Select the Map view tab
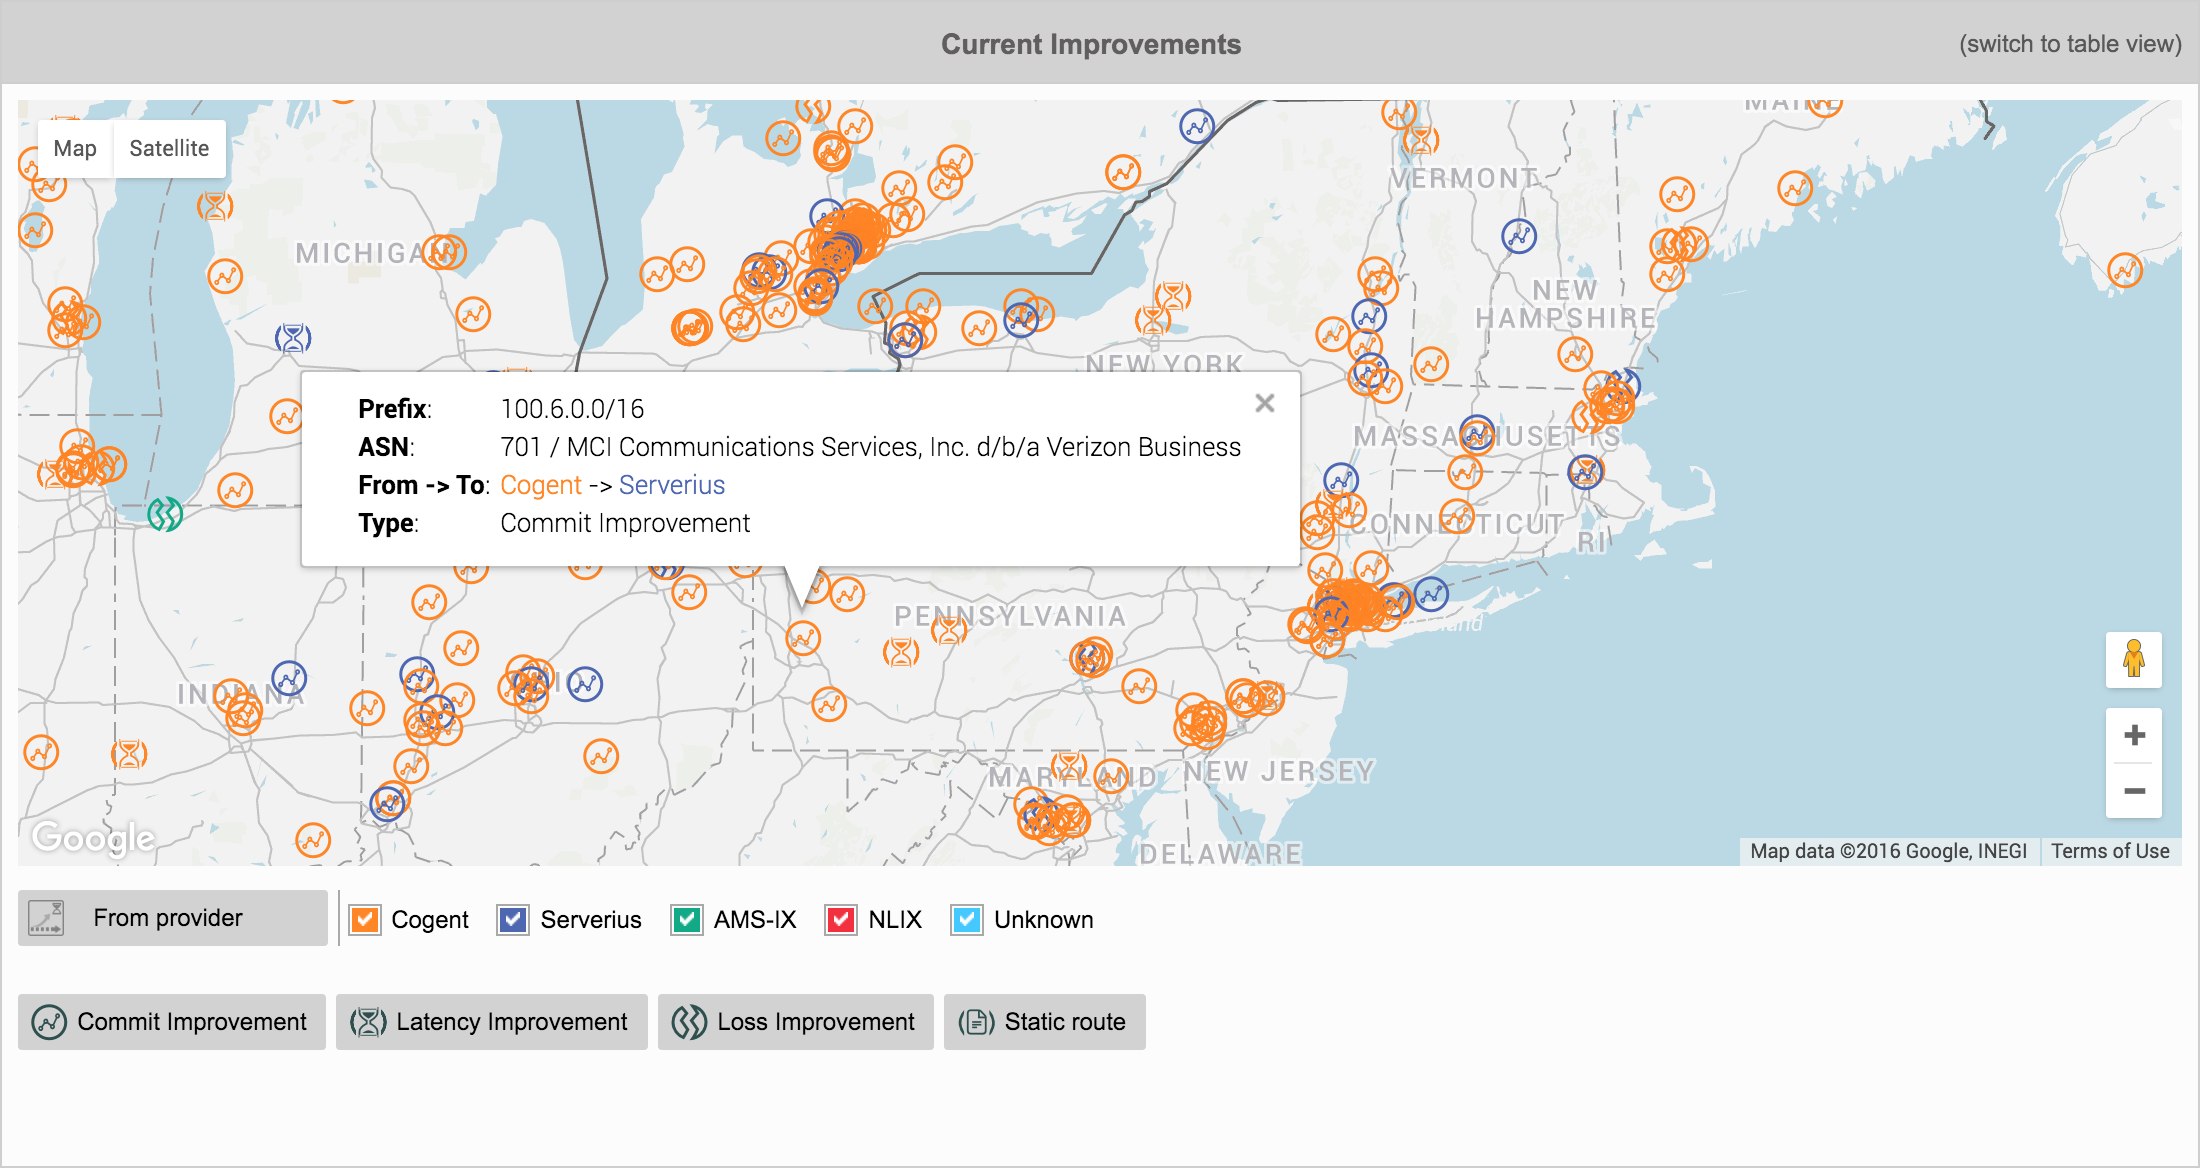The height and width of the screenshot is (1168, 2200). click(x=75, y=148)
